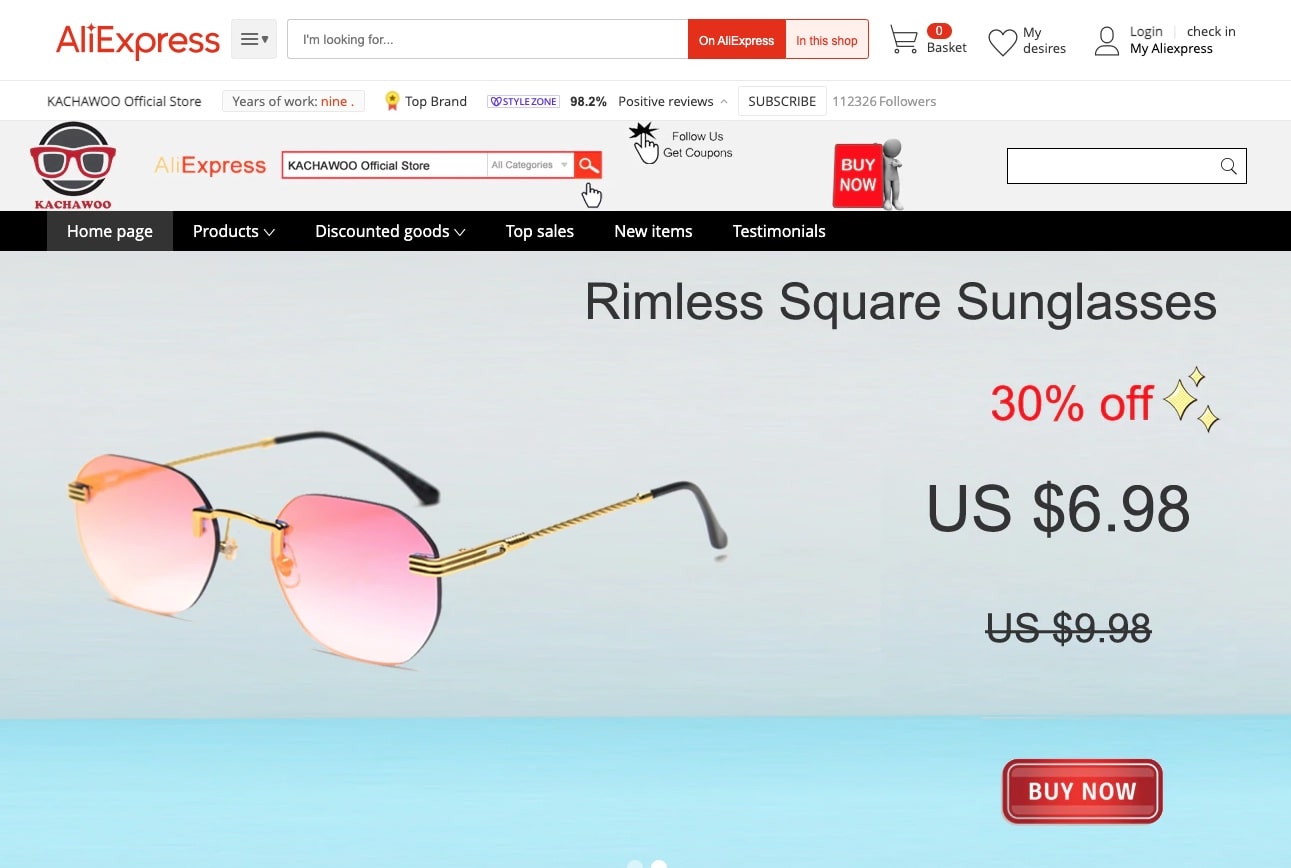
Task: Expand the Products menu chevron
Action: (x=269, y=232)
